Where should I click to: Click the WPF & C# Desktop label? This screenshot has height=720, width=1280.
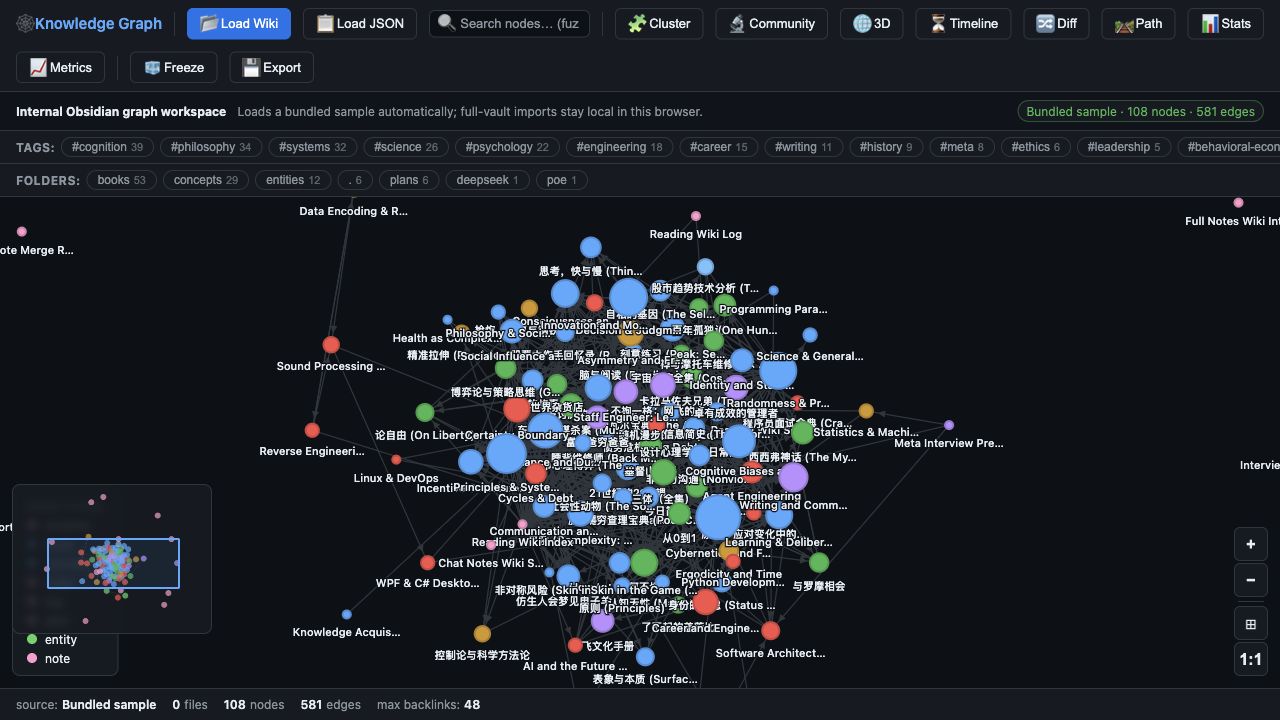[x=428, y=583]
